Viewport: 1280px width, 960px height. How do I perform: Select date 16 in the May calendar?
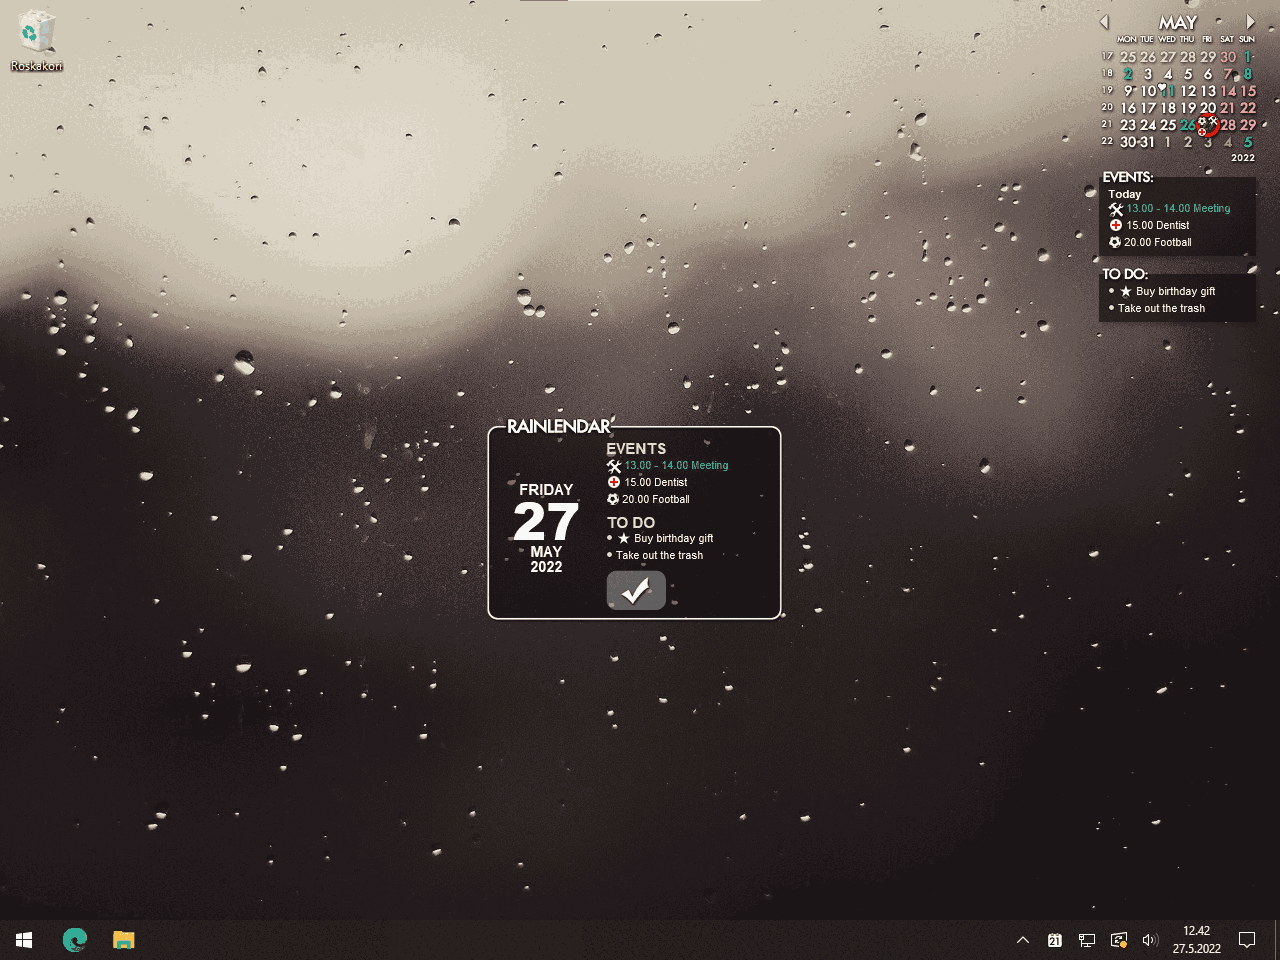[1128, 108]
